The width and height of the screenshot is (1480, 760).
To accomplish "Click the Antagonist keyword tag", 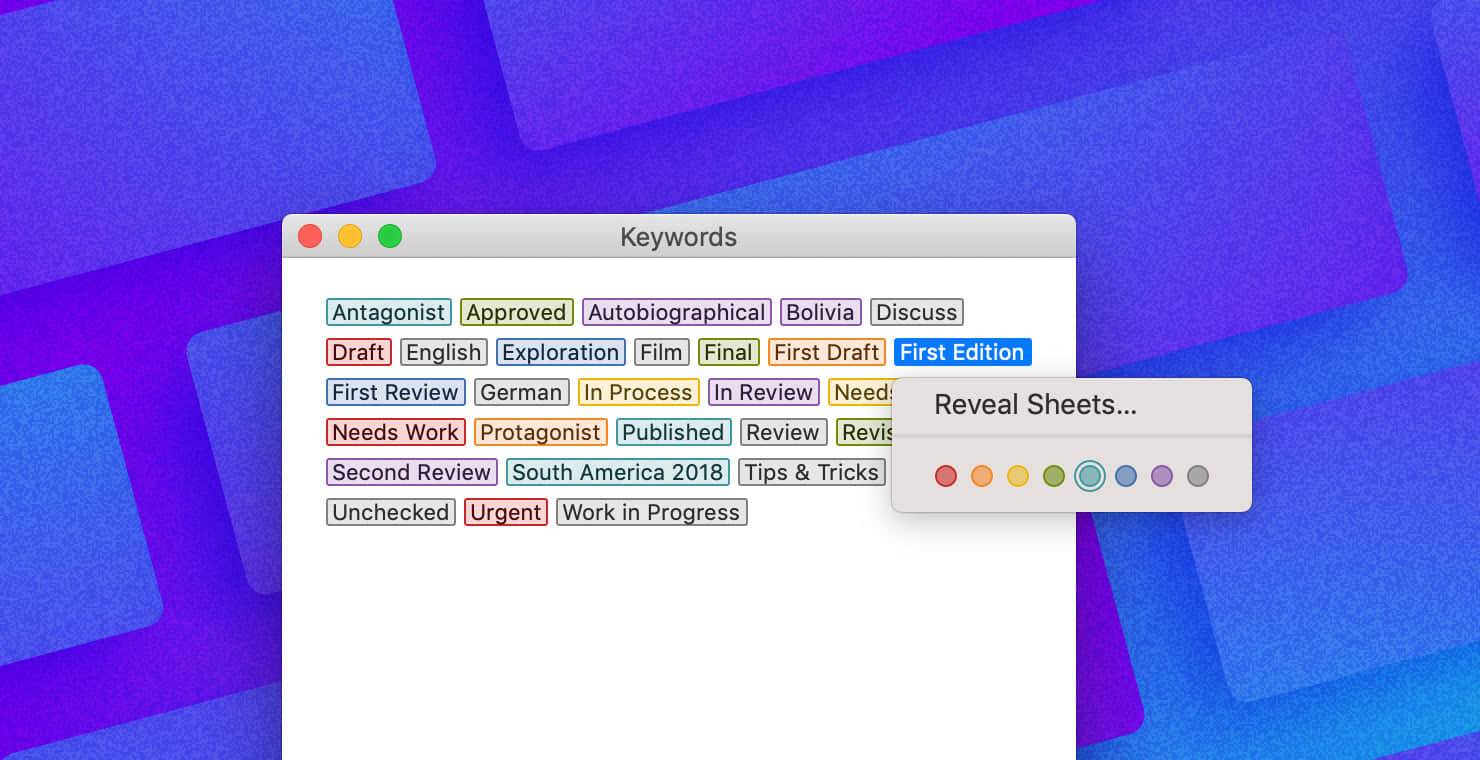I will click(389, 312).
